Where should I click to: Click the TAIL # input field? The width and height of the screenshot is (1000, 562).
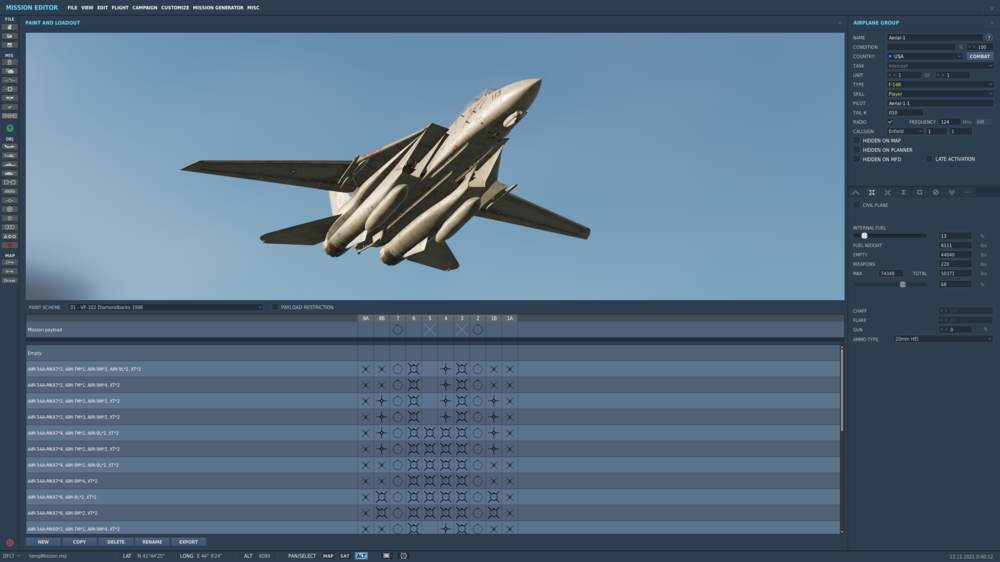[905, 112]
